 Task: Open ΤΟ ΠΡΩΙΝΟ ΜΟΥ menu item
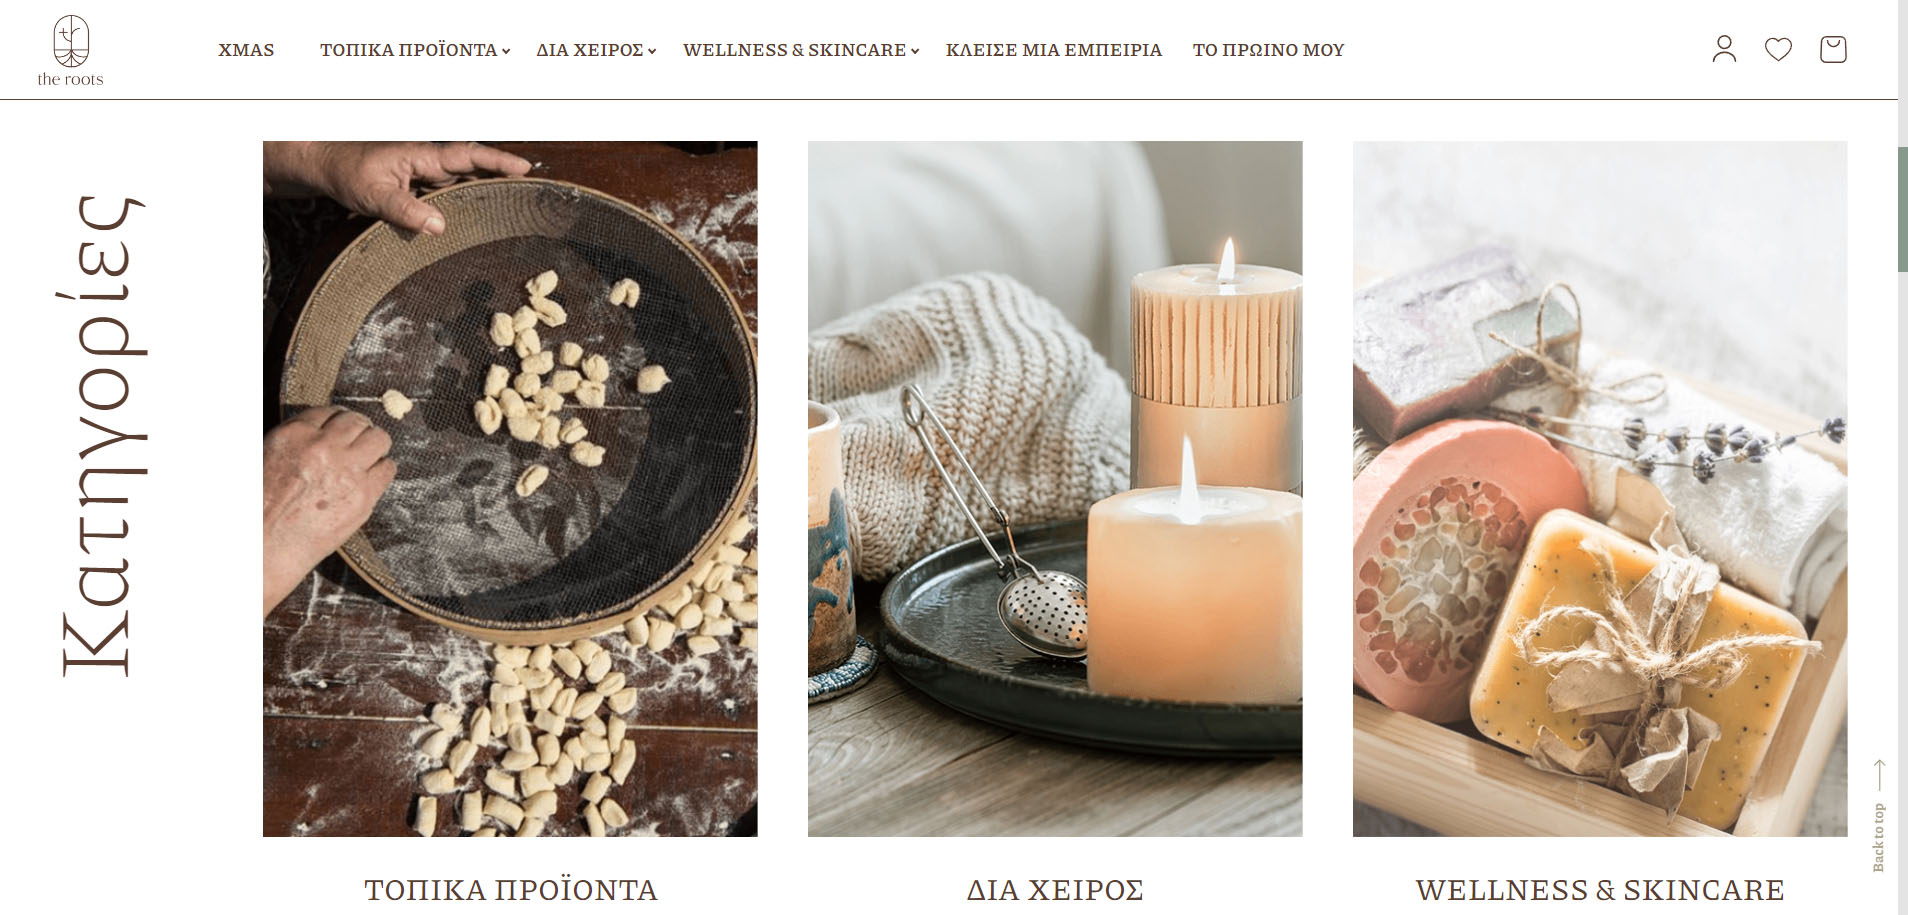click(1268, 50)
